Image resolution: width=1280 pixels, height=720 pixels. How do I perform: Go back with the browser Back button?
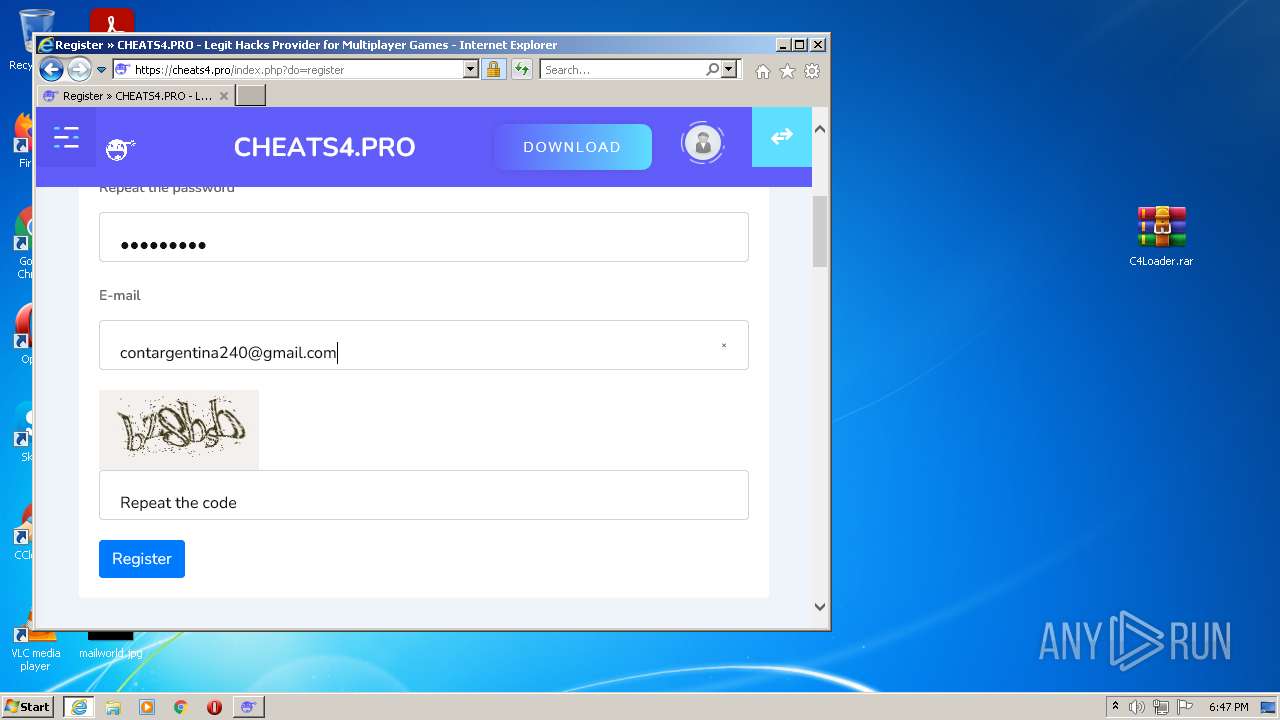(51, 69)
